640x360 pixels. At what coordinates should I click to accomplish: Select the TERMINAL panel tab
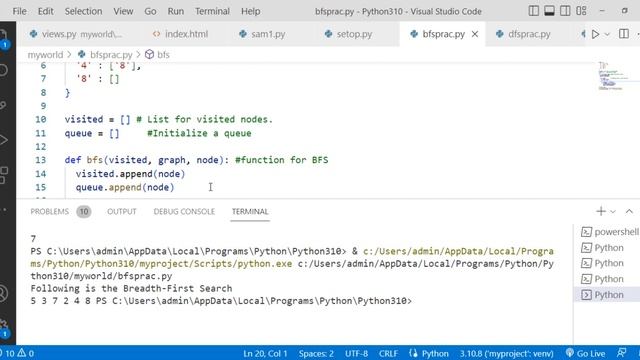250,211
